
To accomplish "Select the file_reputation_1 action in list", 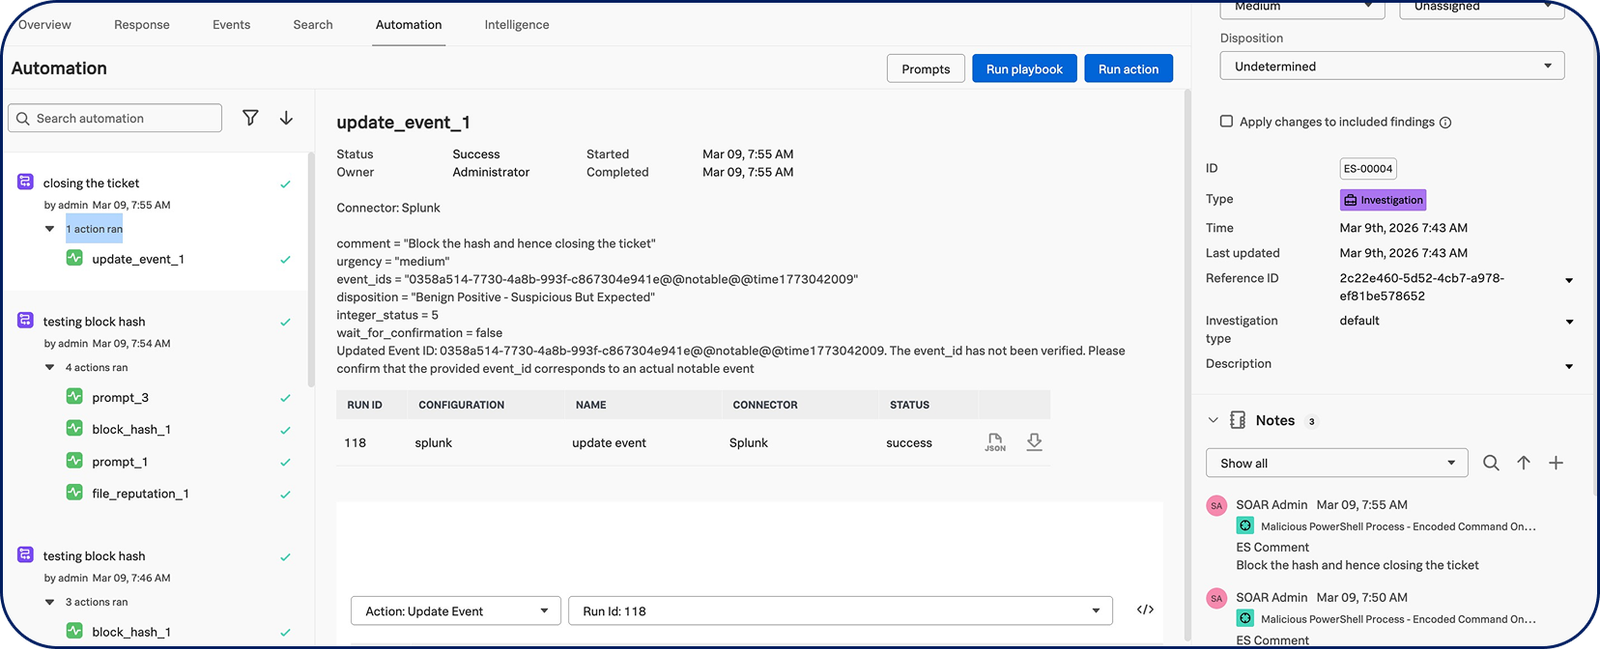I will (140, 493).
